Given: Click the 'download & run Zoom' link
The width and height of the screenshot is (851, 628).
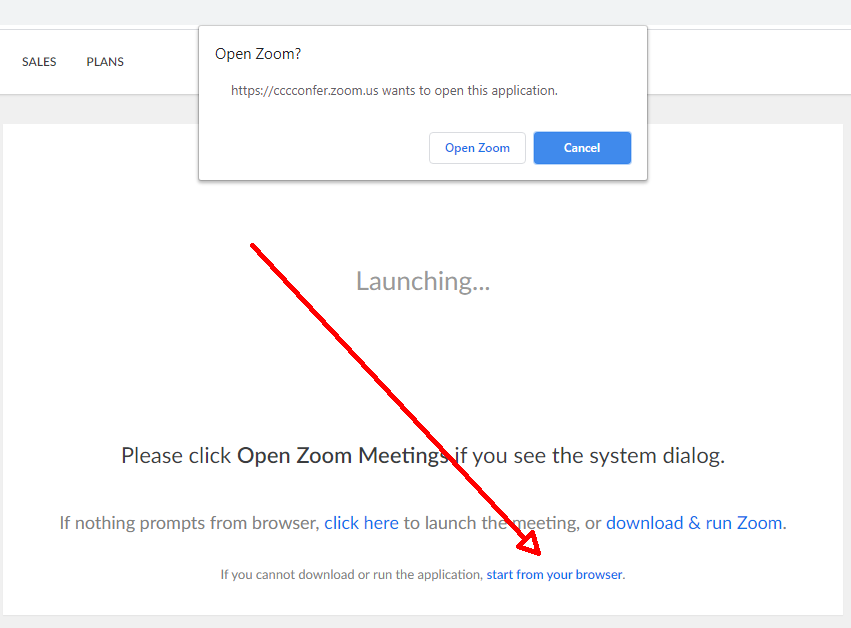Looking at the screenshot, I should coord(694,523).
